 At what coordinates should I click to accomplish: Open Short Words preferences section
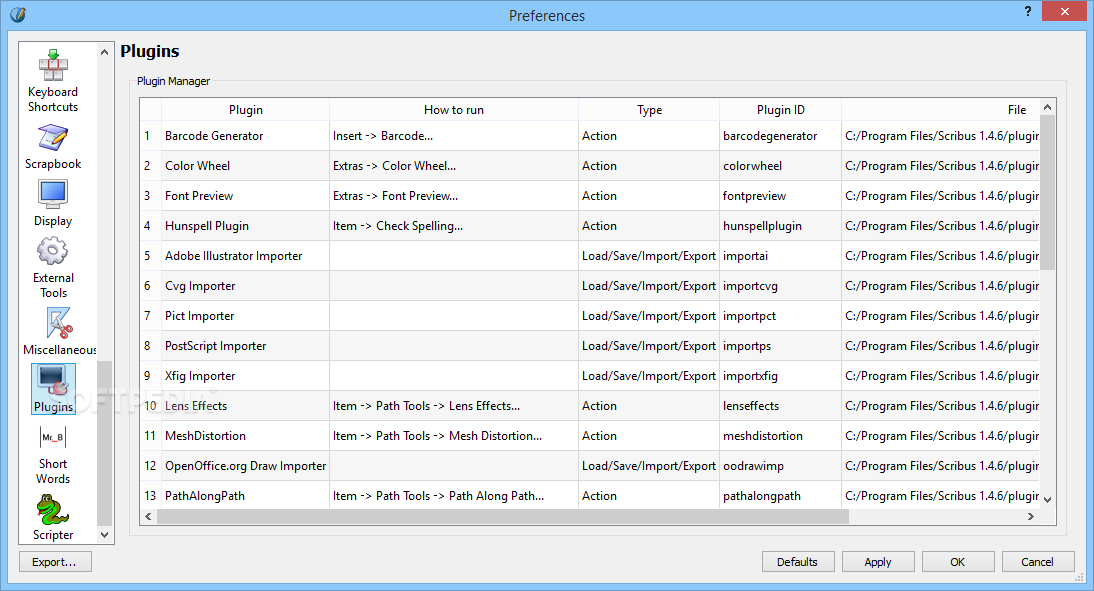click(53, 455)
